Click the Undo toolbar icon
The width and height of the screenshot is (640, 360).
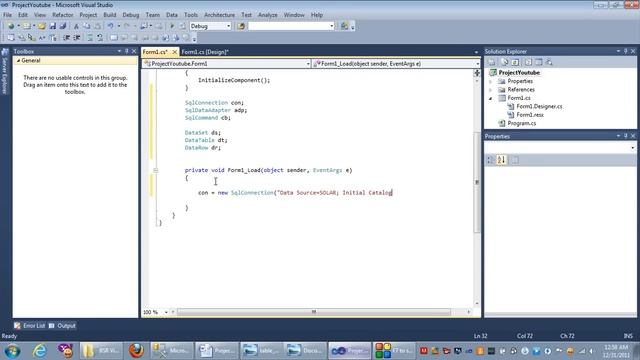110,26
